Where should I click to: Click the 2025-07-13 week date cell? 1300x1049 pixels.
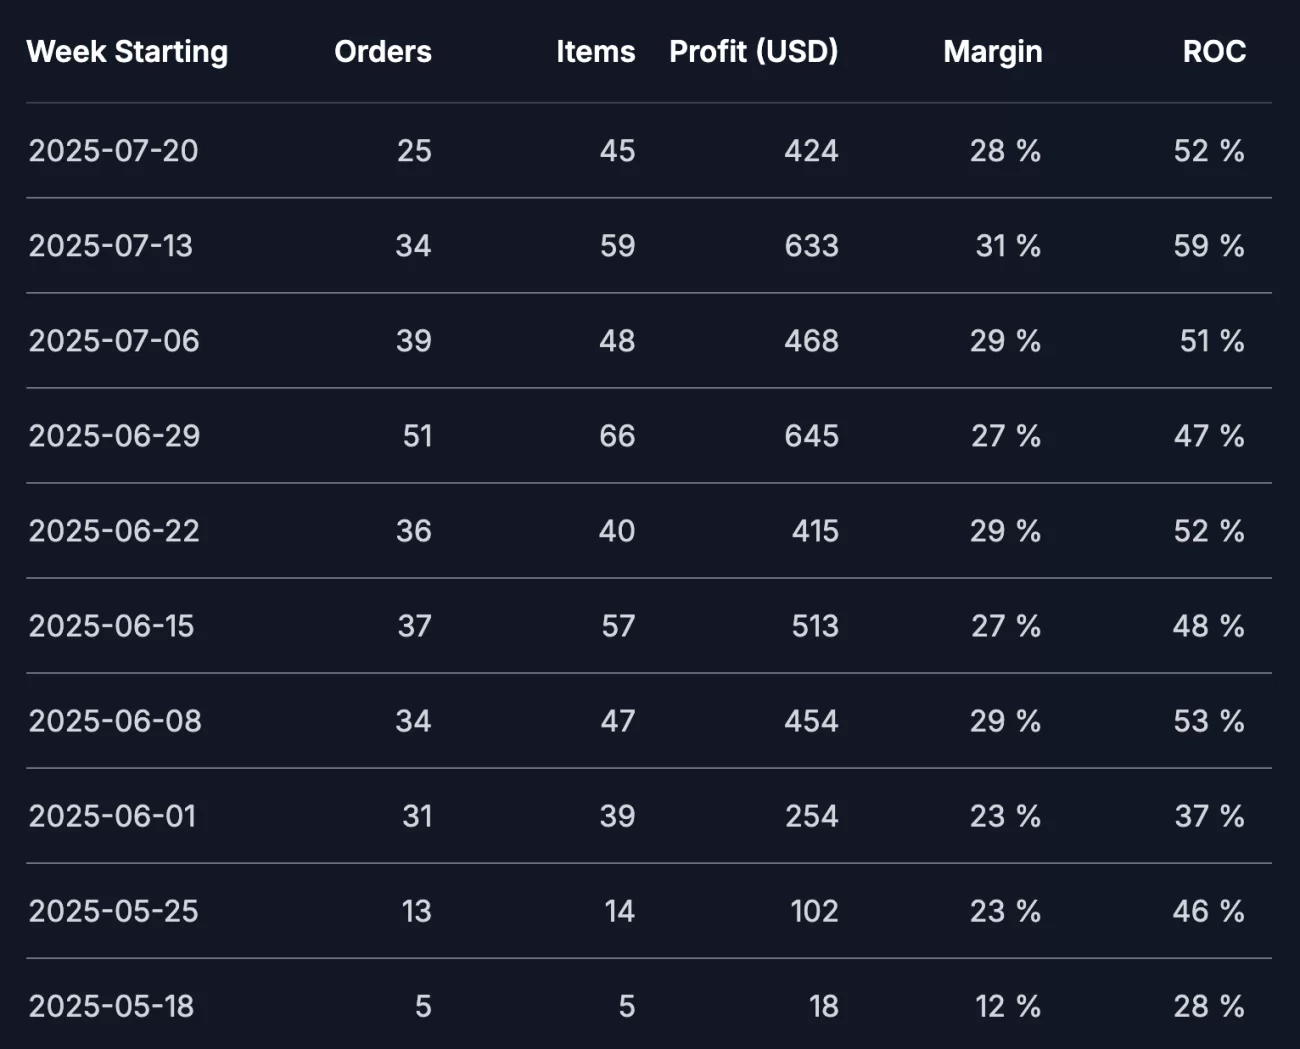(x=110, y=246)
